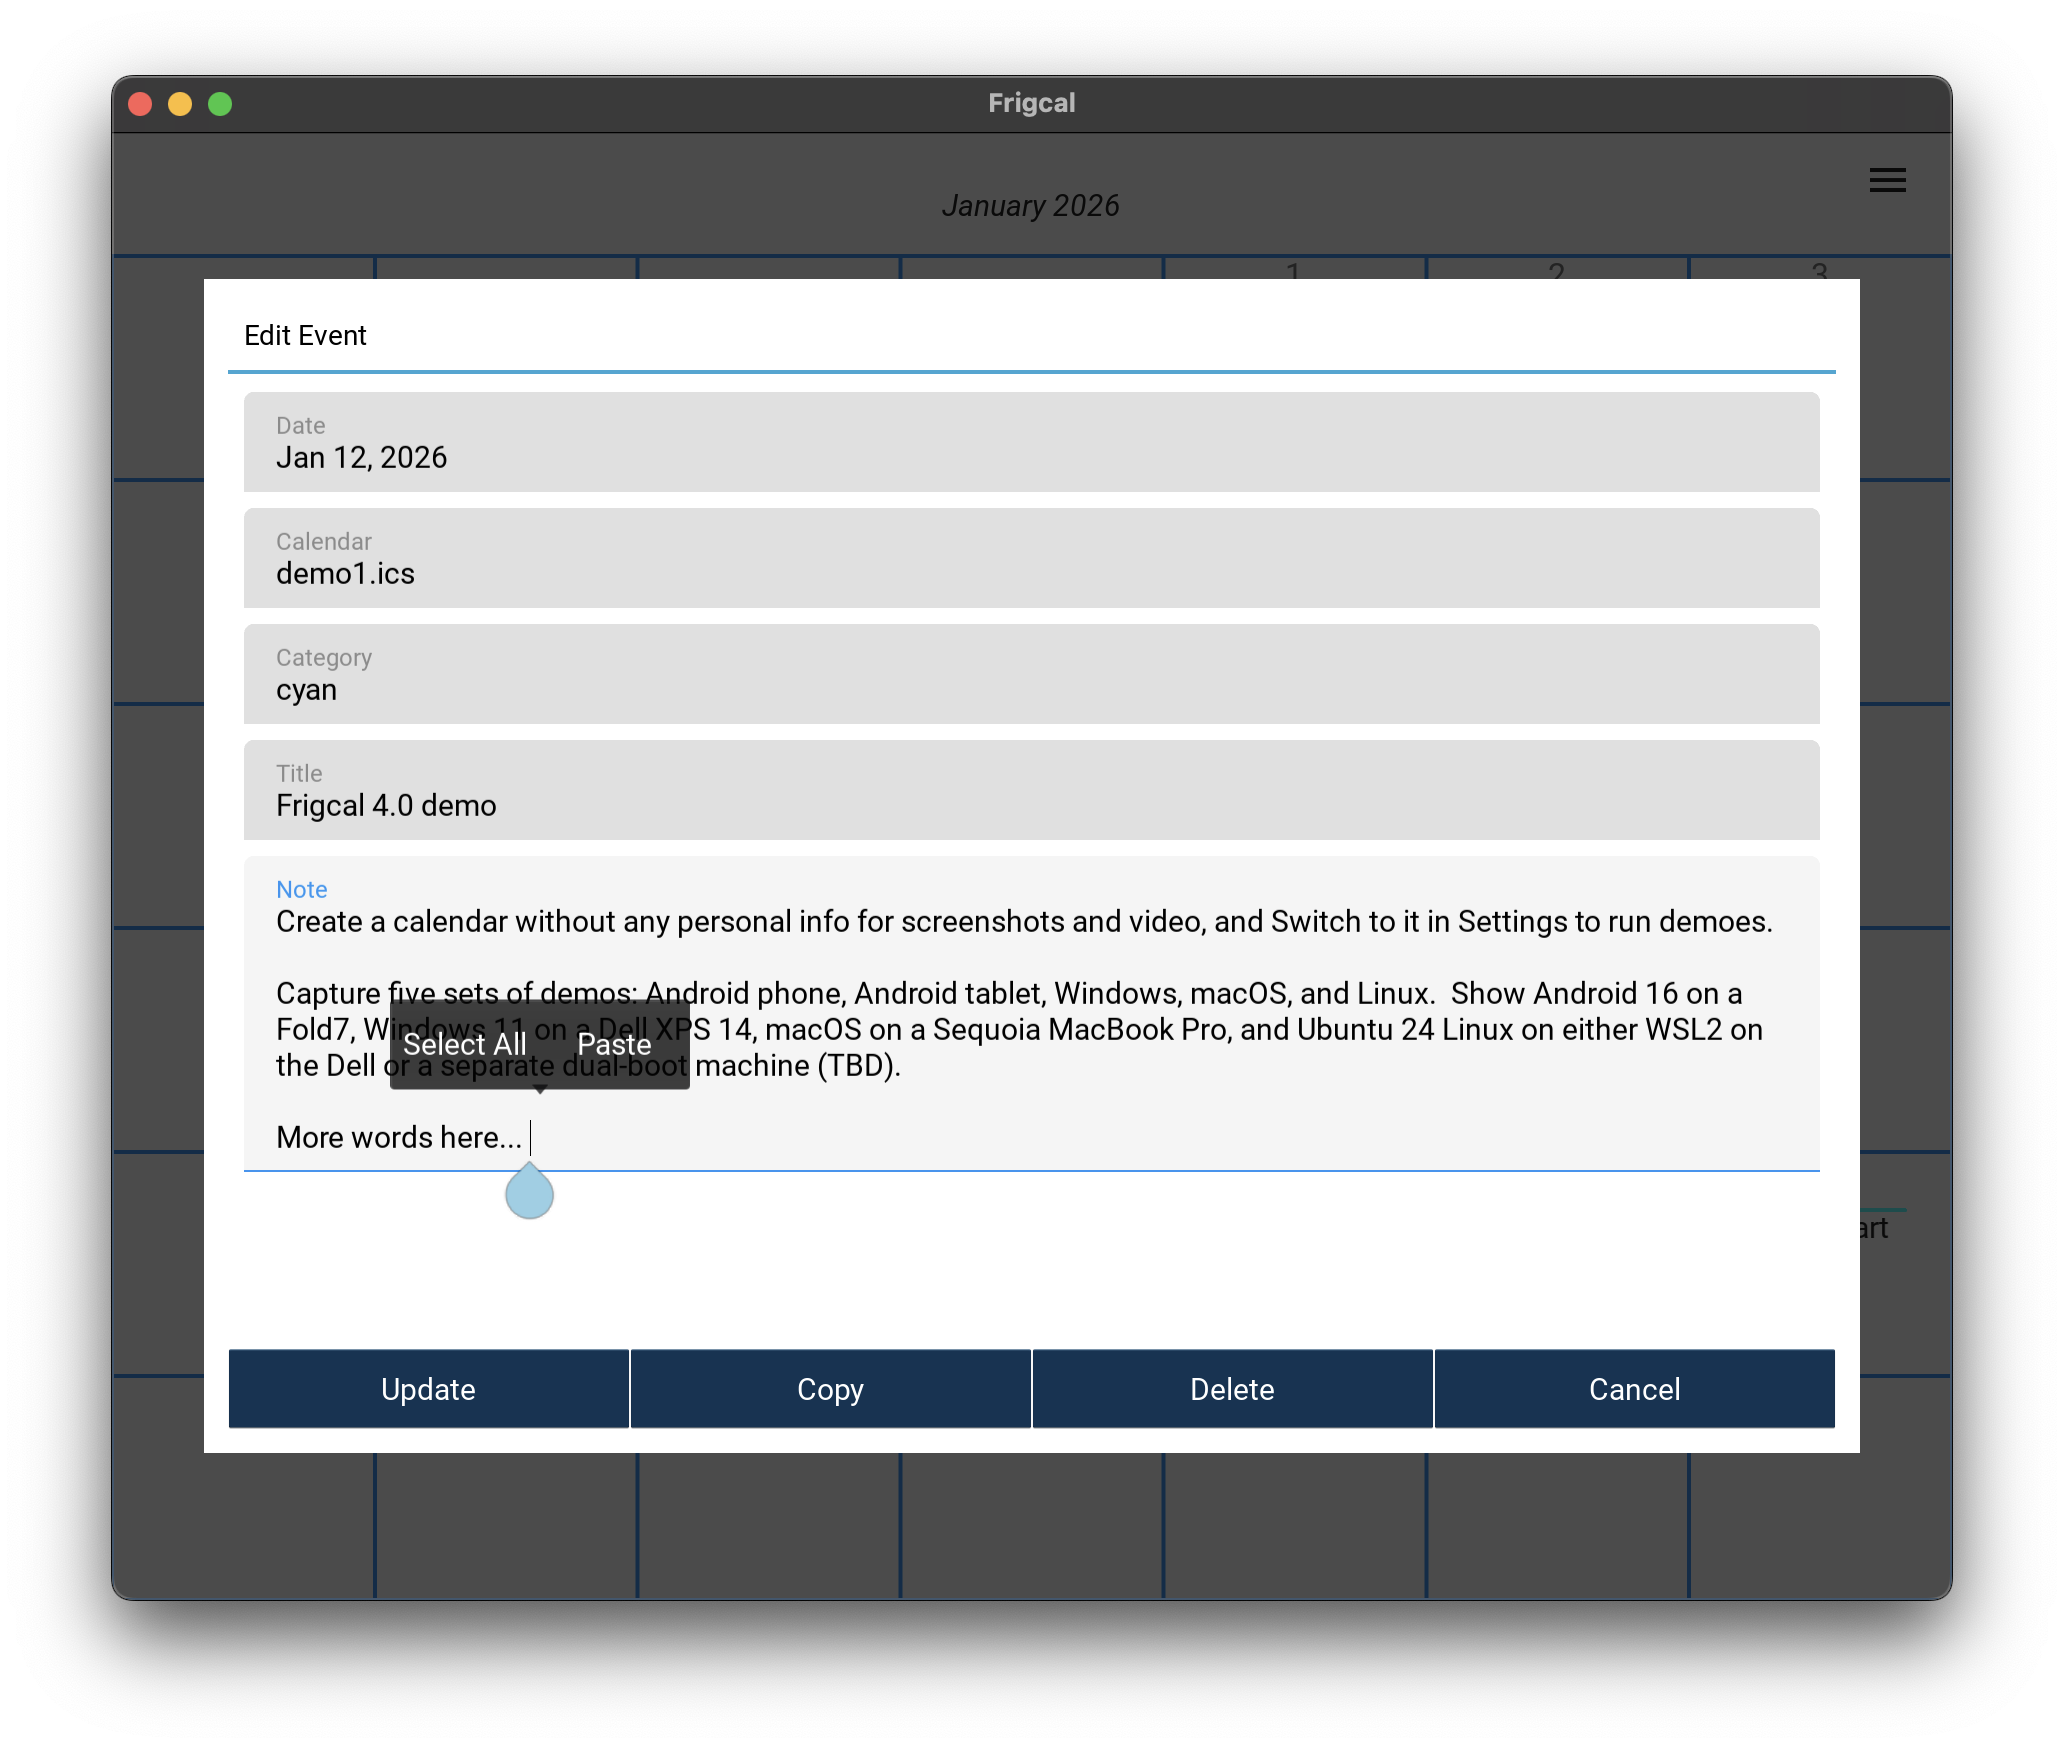Click the Frigcal window title bar

click(1030, 104)
